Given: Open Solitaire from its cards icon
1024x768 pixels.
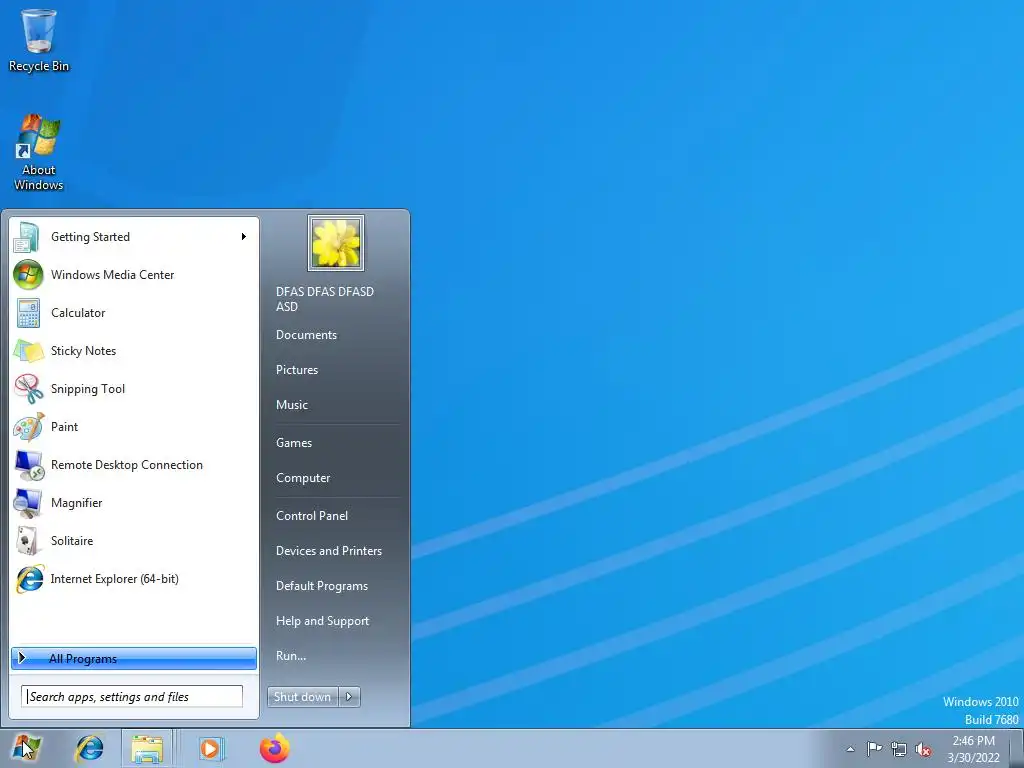Looking at the screenshot, I should point(28,541).
